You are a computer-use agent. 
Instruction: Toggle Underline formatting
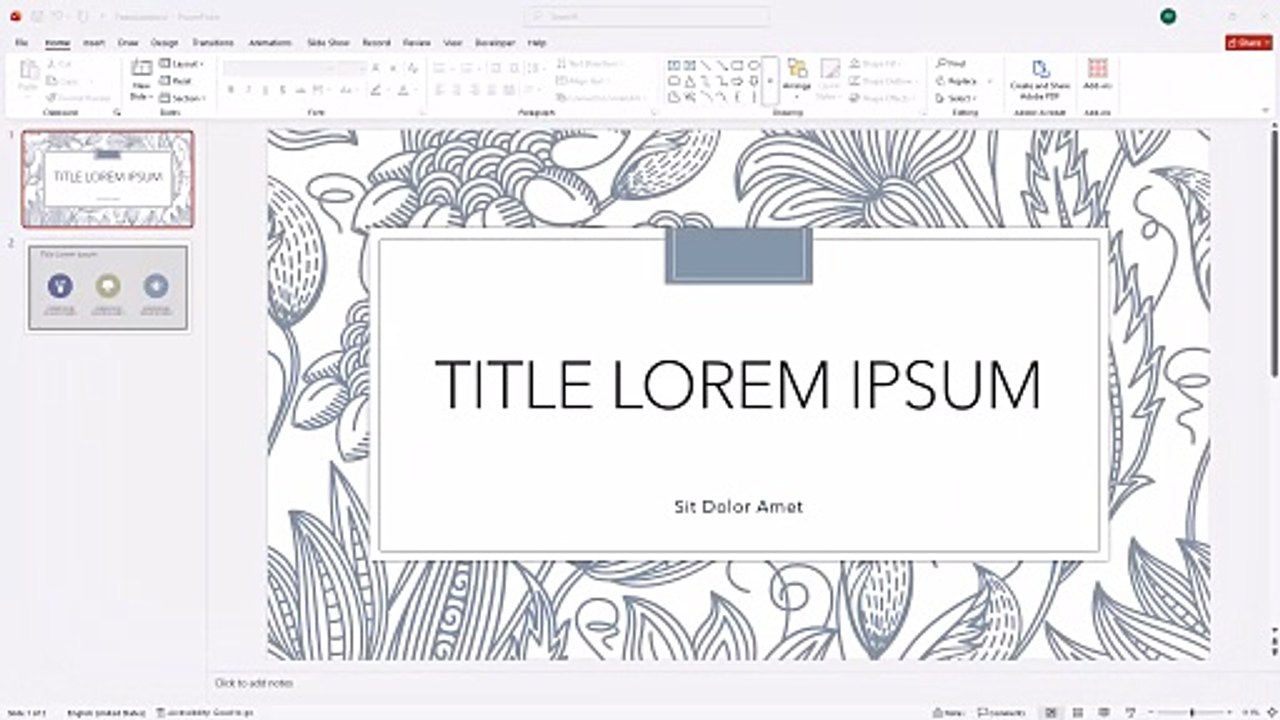[265, 90]
